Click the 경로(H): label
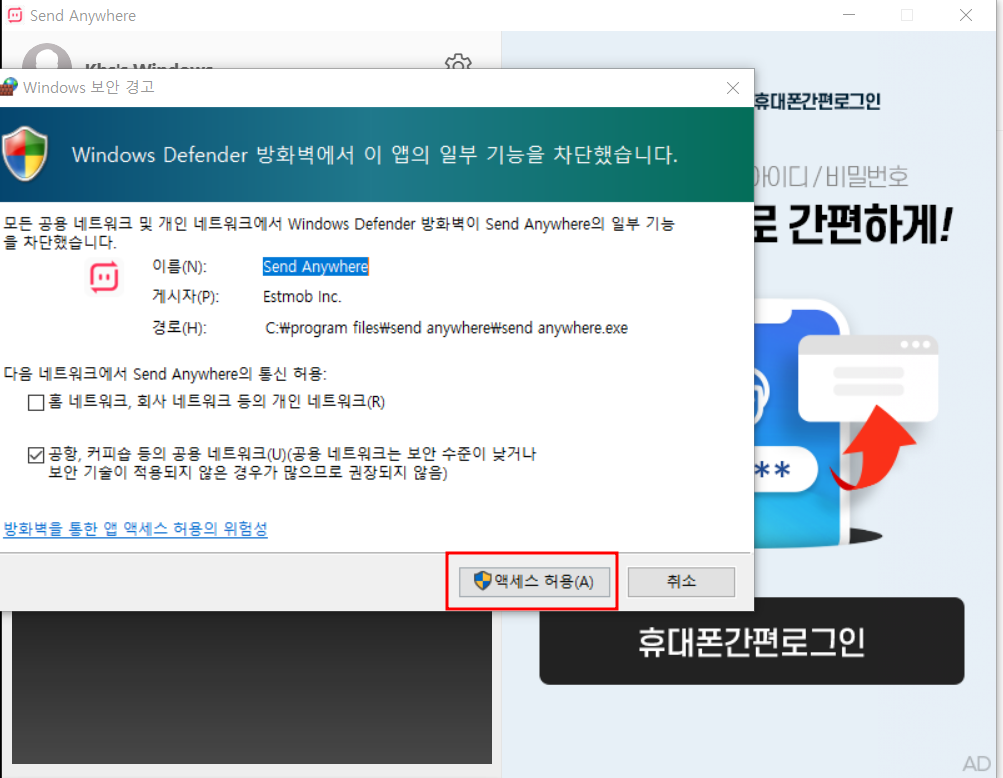This screenshot has height=778, width=1003. tap(180, 328)
